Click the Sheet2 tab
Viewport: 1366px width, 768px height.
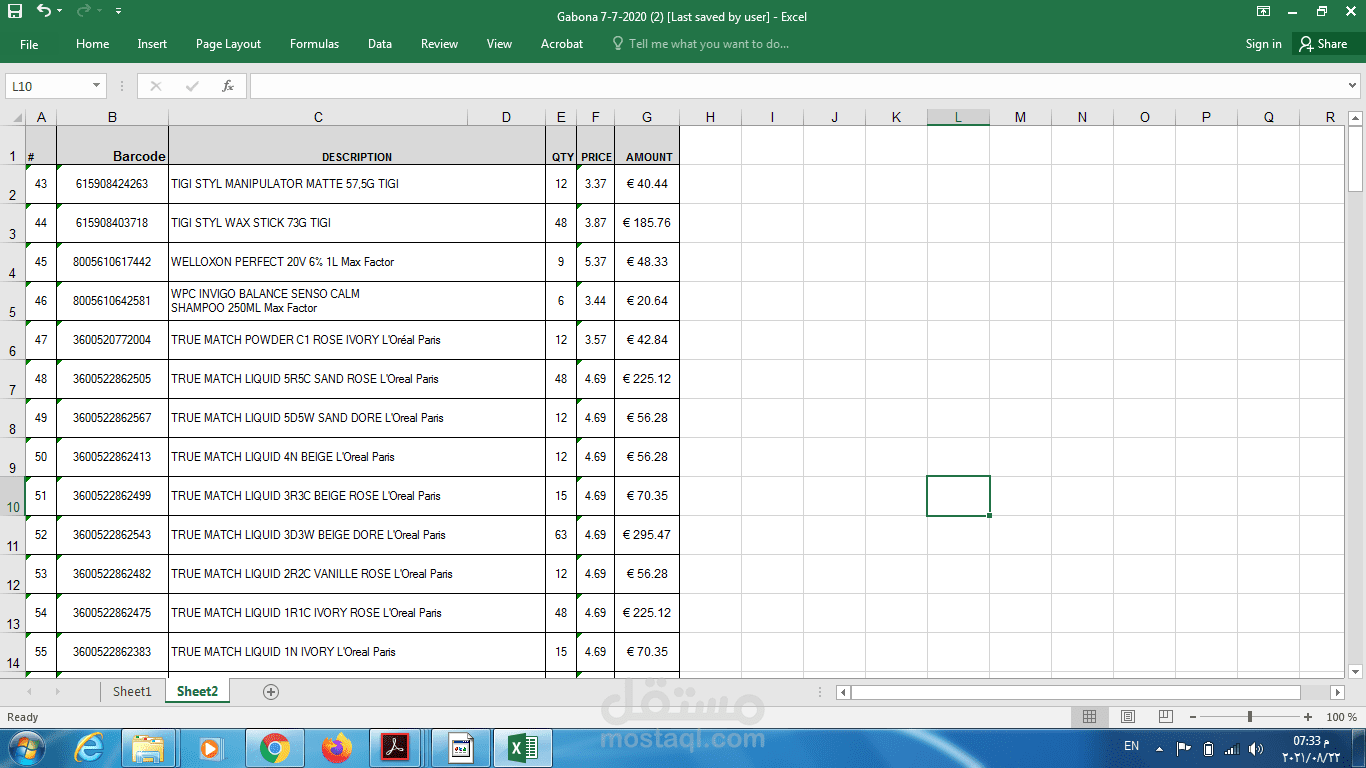tap(197, 691)
